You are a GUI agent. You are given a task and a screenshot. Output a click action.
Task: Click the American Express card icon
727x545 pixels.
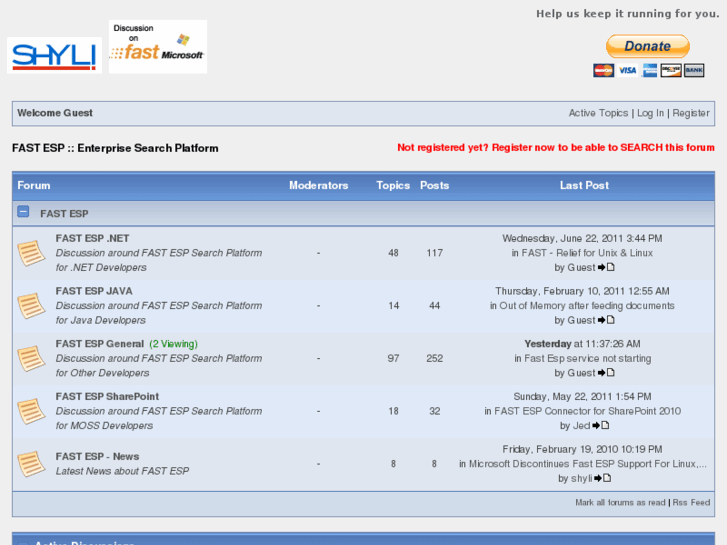pyautogui.click(x=650, y=71)
